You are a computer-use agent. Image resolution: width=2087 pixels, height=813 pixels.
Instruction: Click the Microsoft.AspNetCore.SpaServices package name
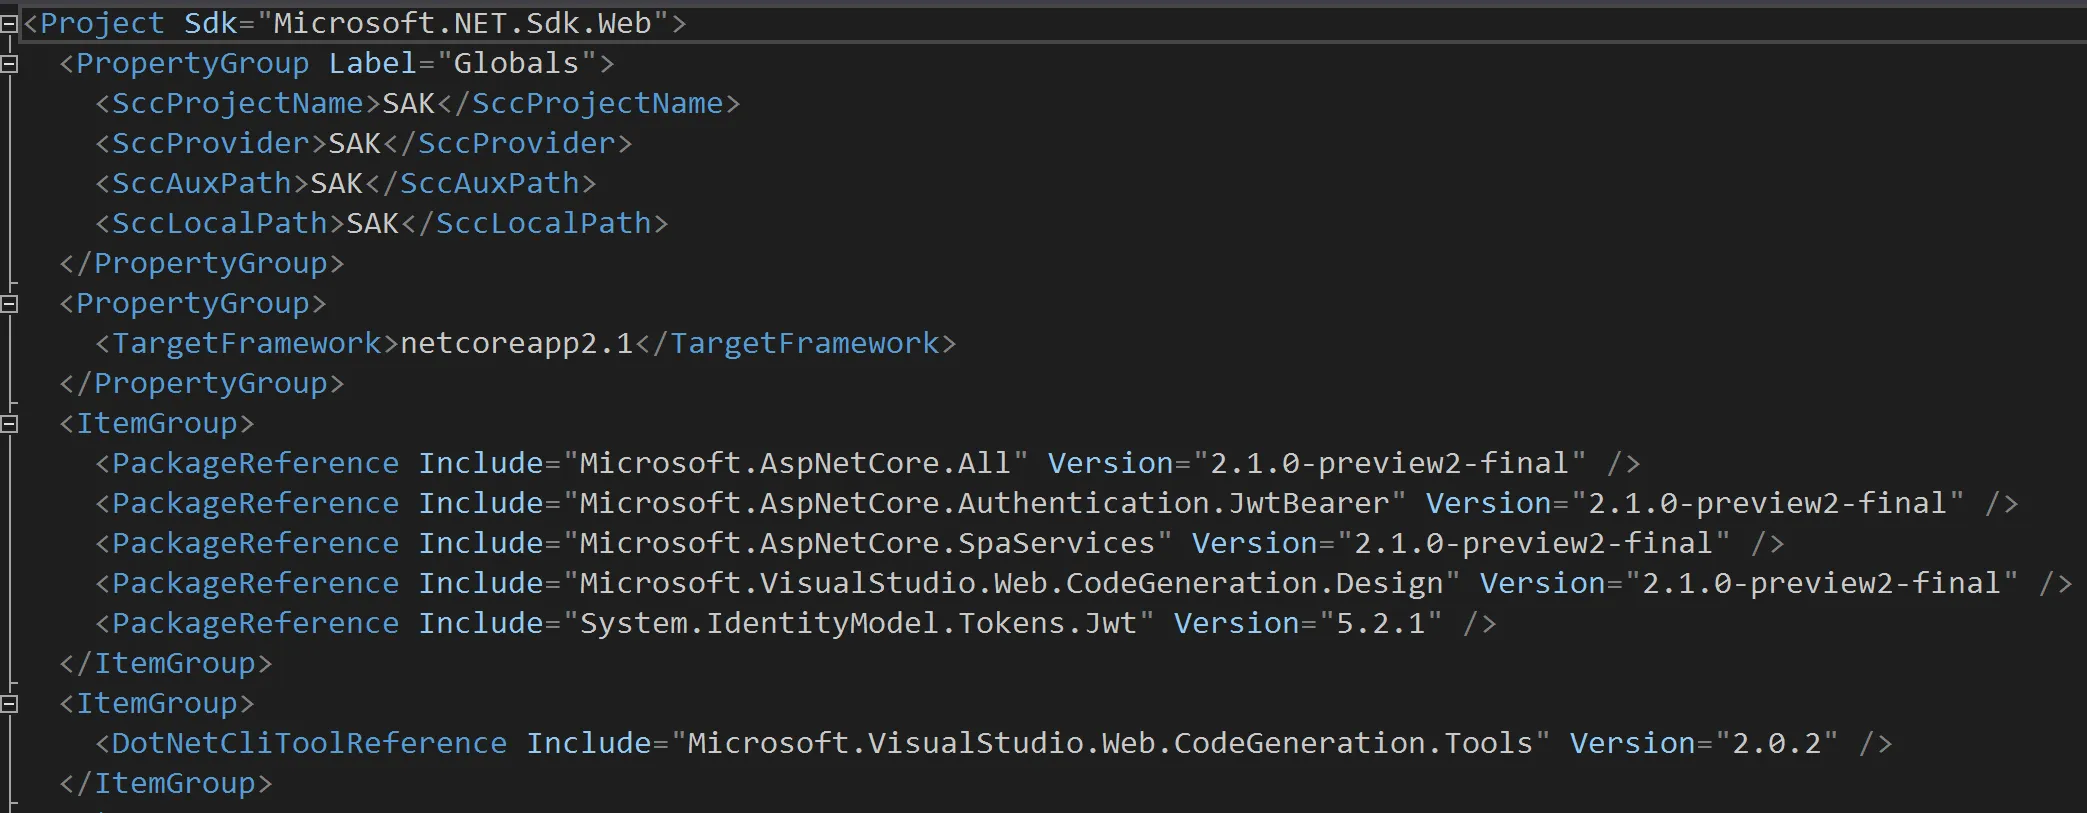(x=867, y=543)
